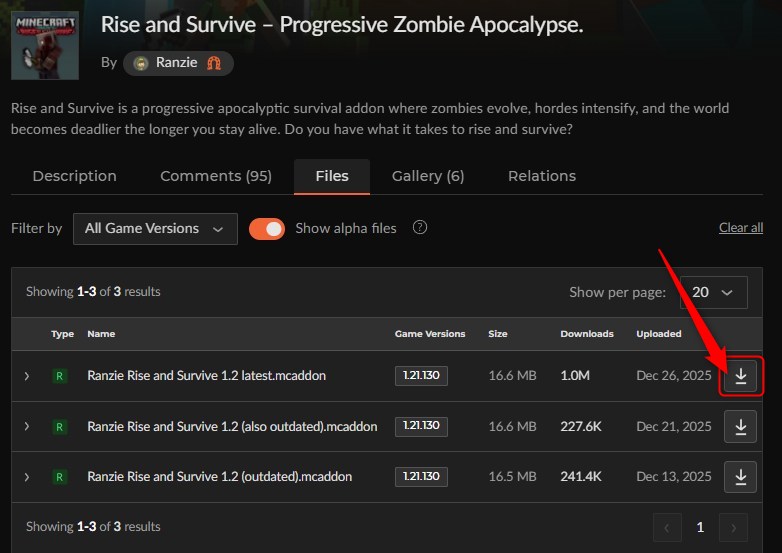Click the project title Rise and Survive
This screenshot has width=782, height=553.
[x=342, y=24]
